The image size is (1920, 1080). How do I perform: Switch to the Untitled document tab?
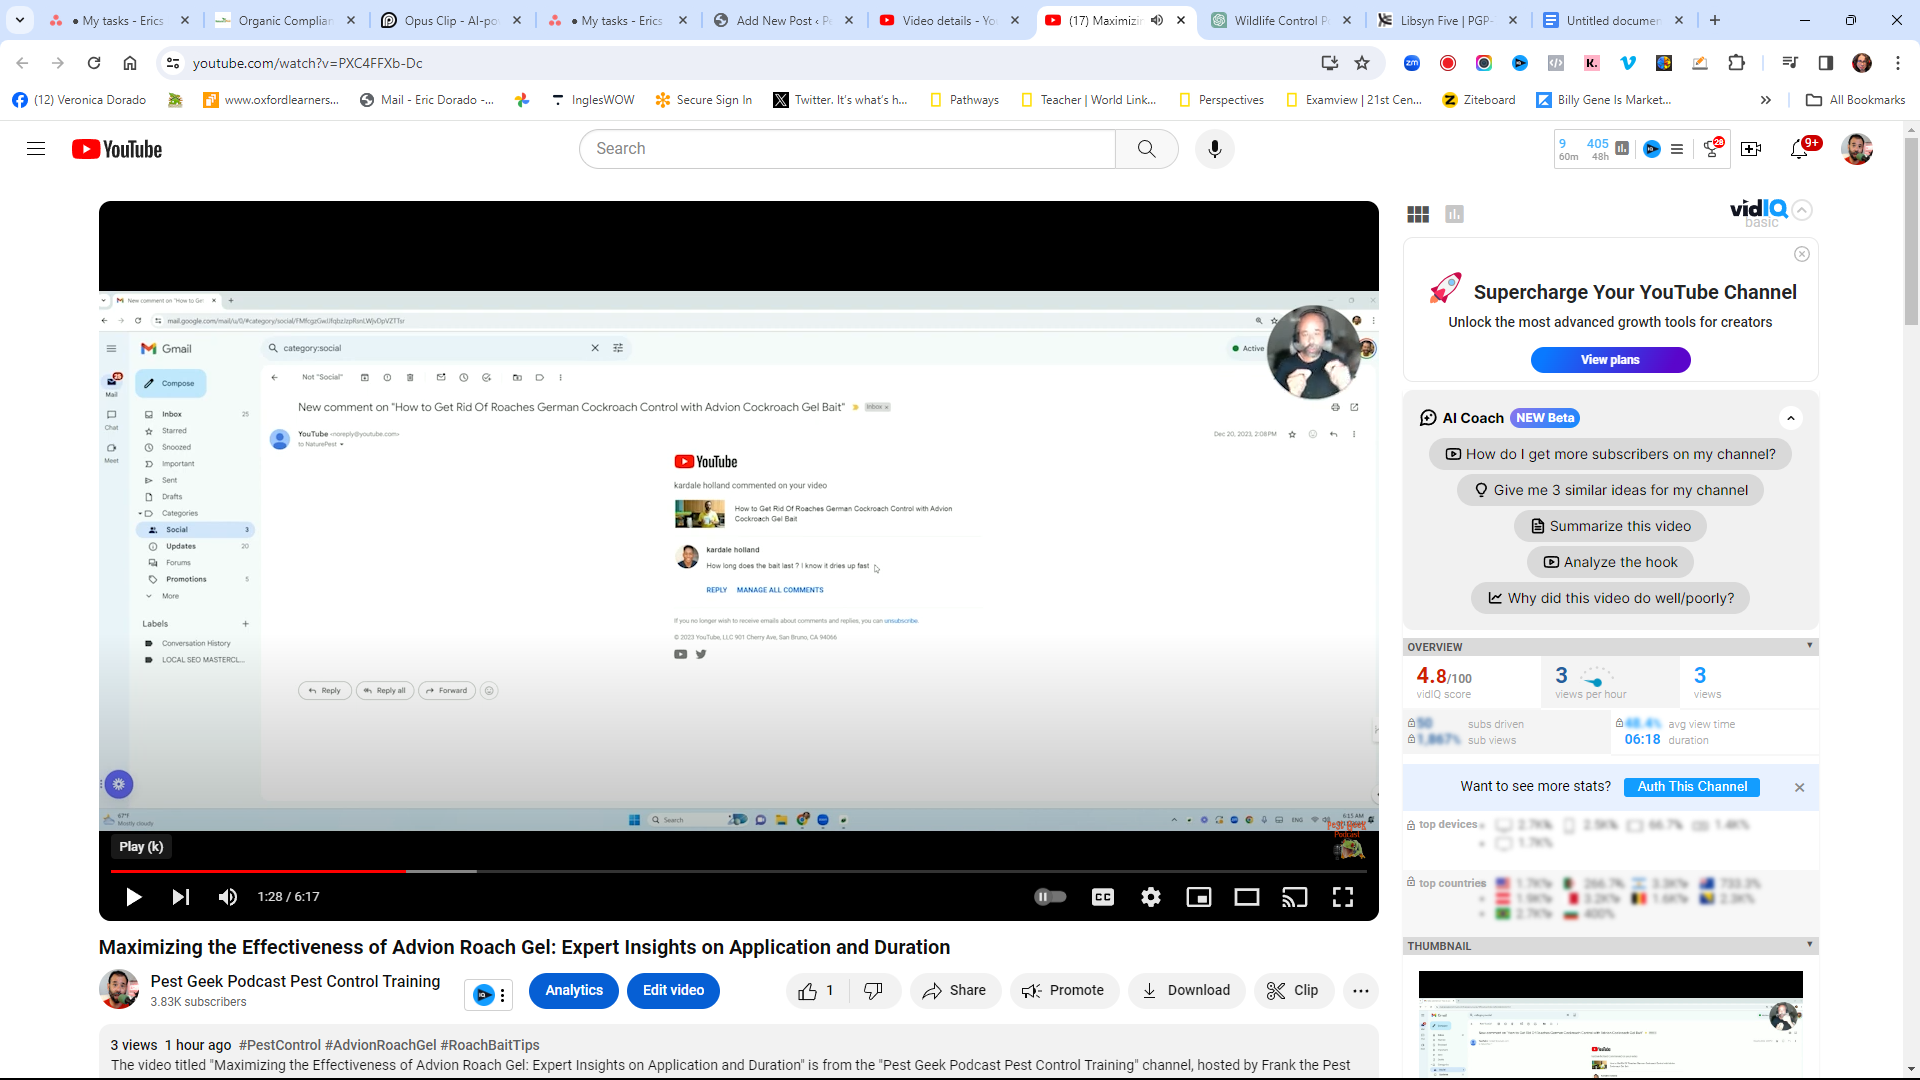point(1610,20)
